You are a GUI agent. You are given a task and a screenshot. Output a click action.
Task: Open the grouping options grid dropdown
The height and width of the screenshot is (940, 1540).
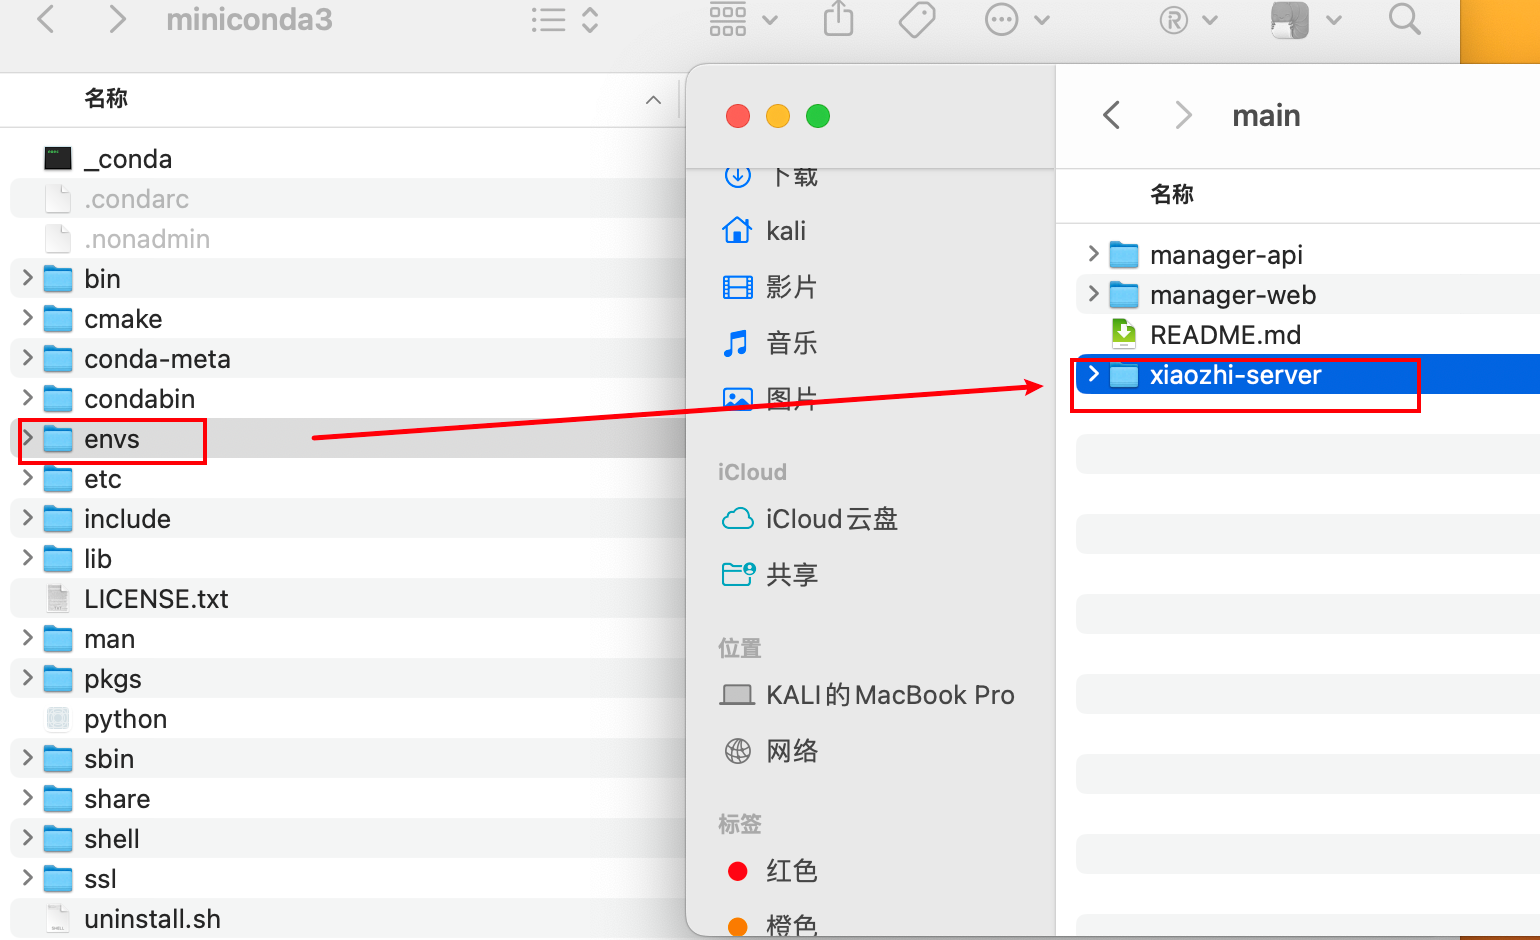[742, 19]
